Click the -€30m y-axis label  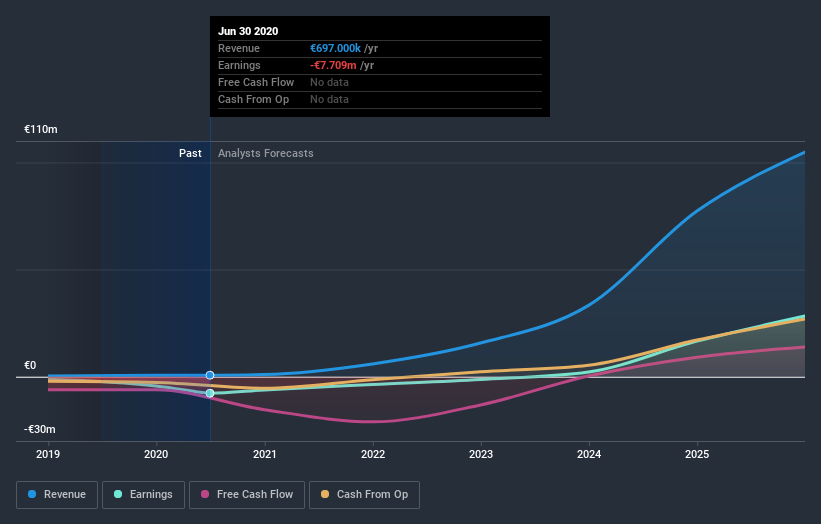(40, 429)
